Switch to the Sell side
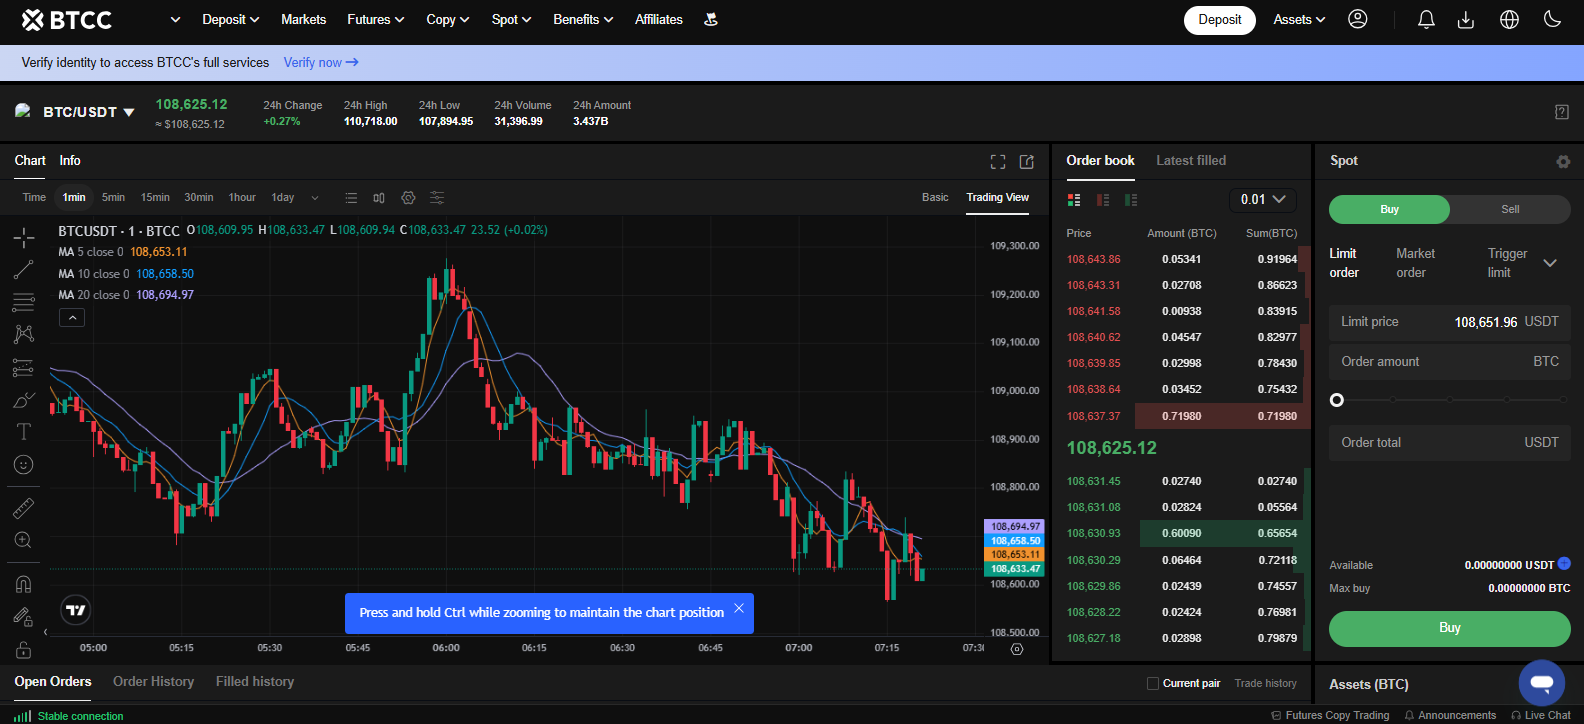 click(x=1510, y=209)
